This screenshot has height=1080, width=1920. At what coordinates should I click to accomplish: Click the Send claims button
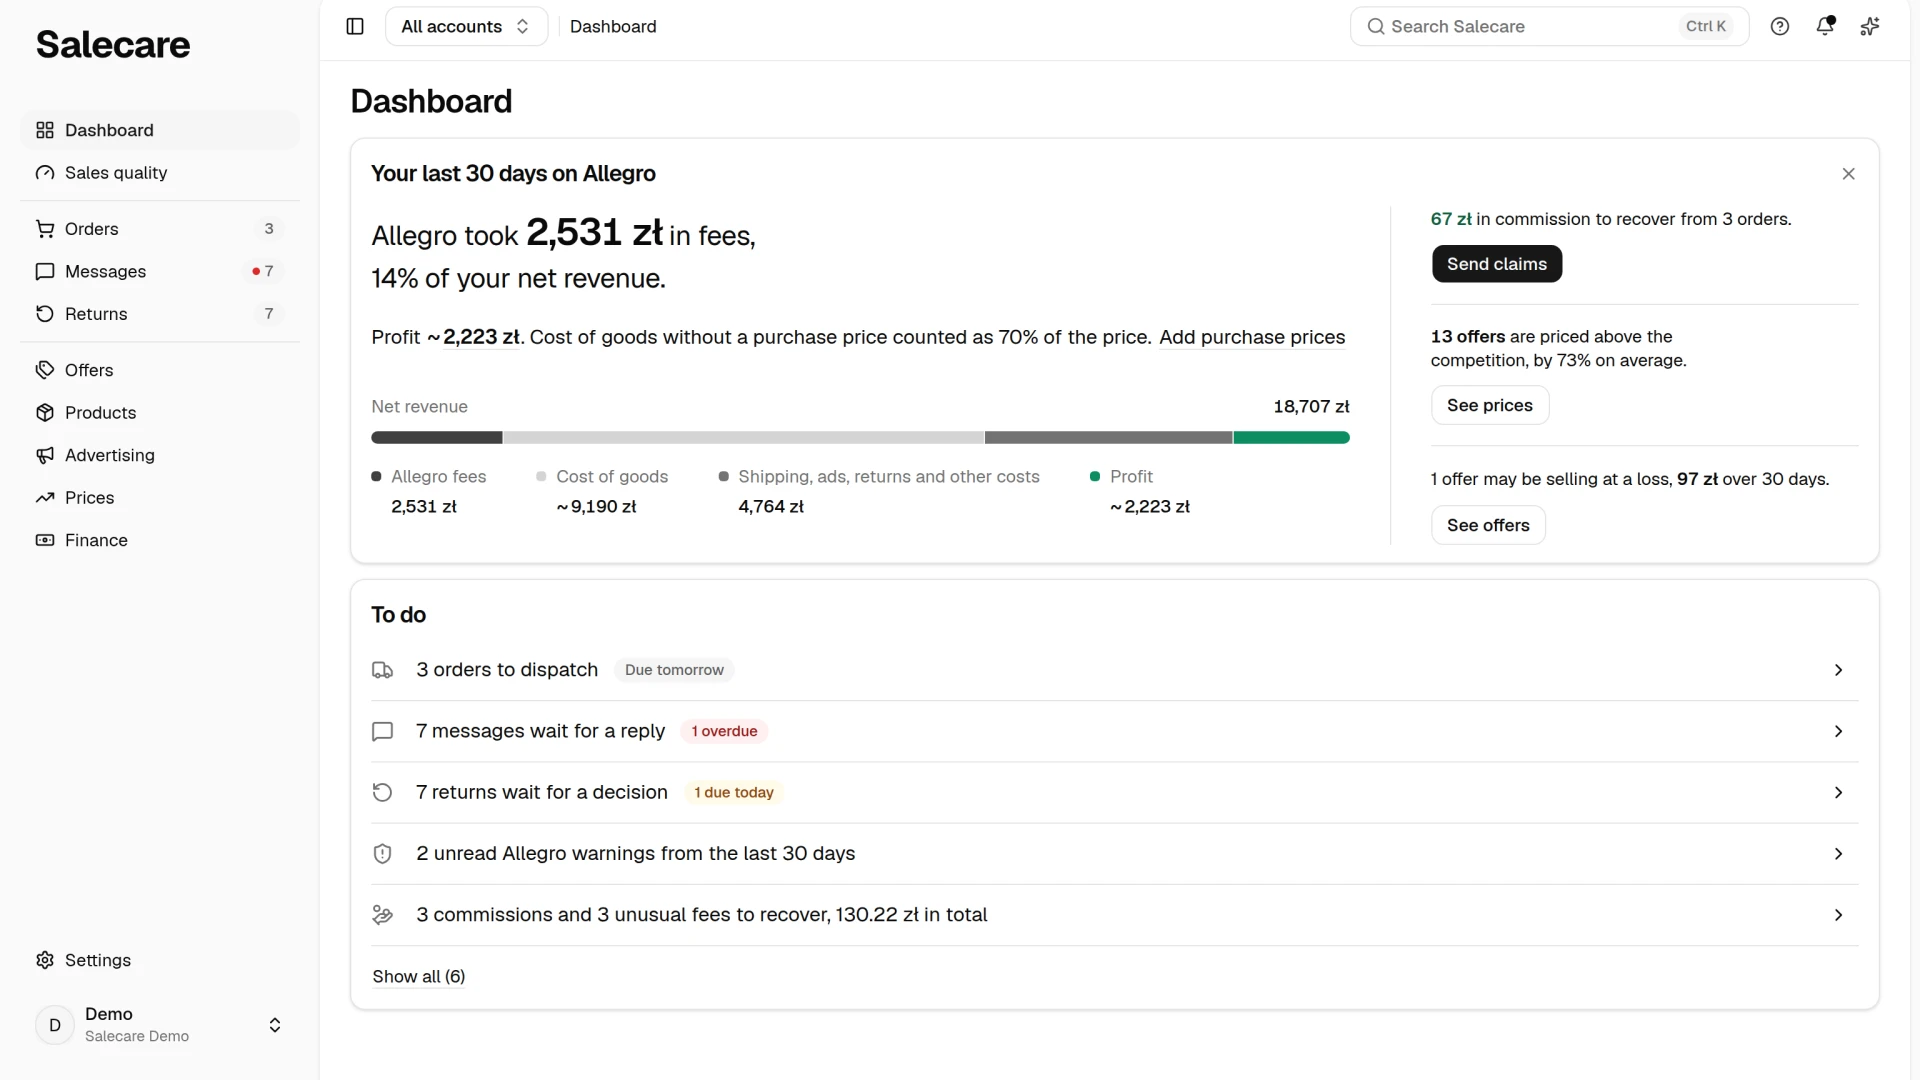[x=1496, y=264]
